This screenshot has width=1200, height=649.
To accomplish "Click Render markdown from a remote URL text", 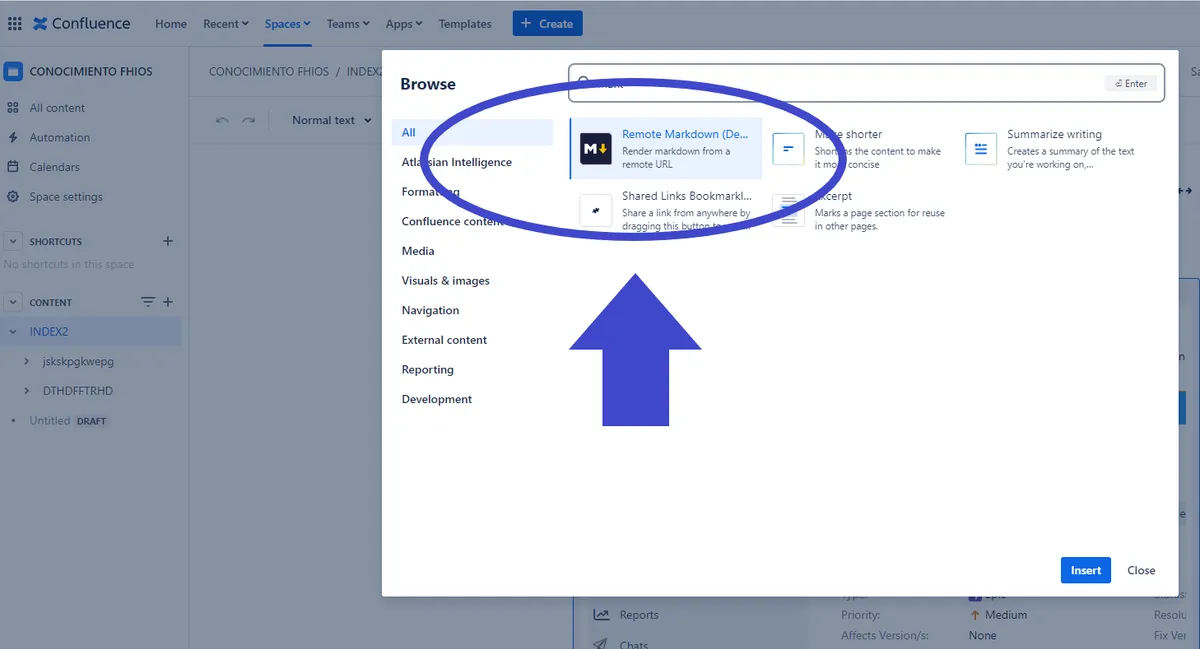I will [x=676, y=158].
